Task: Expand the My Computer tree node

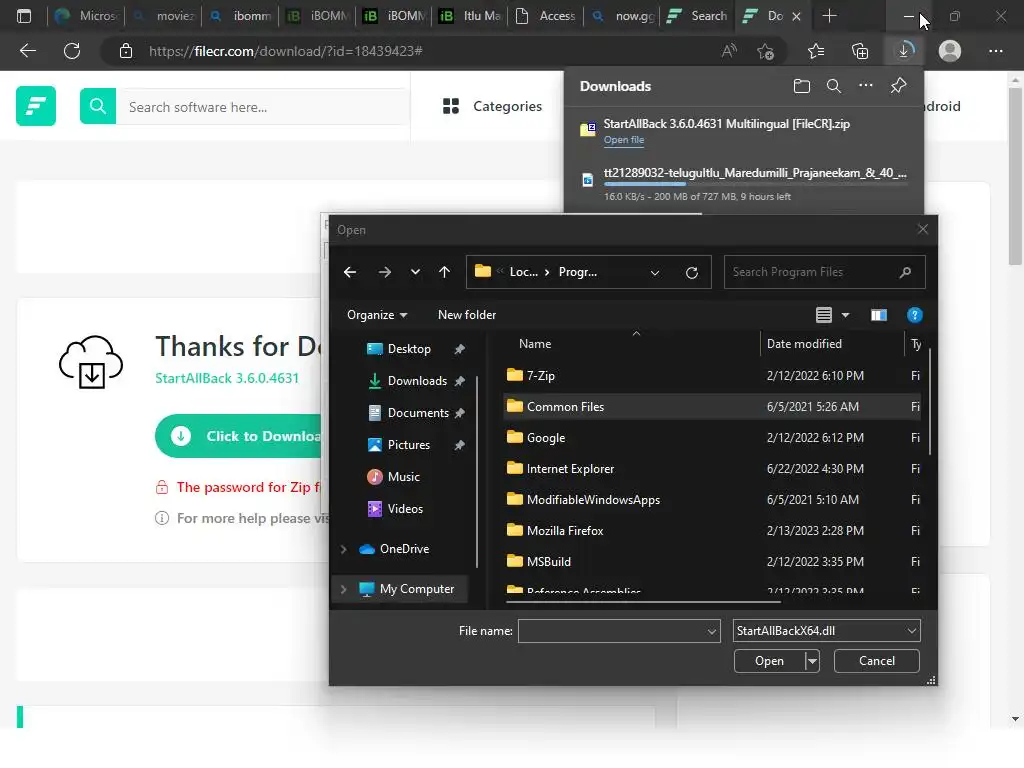Action: 344,589
